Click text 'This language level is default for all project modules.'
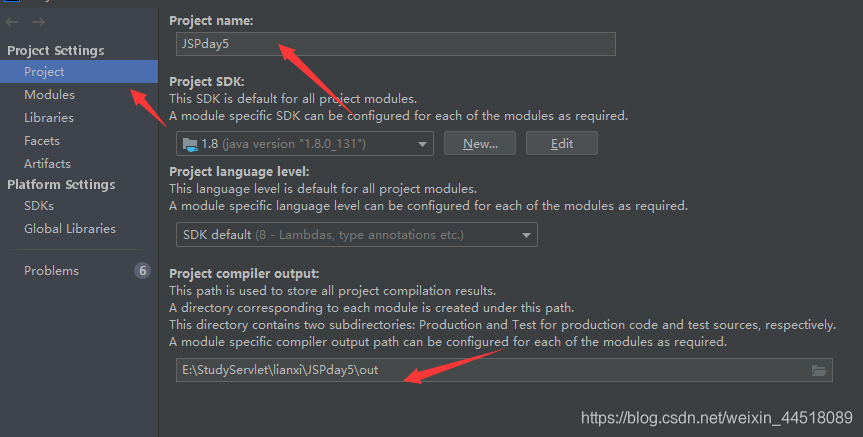This screenshot has width=863, height=437. tap(323, 189)
